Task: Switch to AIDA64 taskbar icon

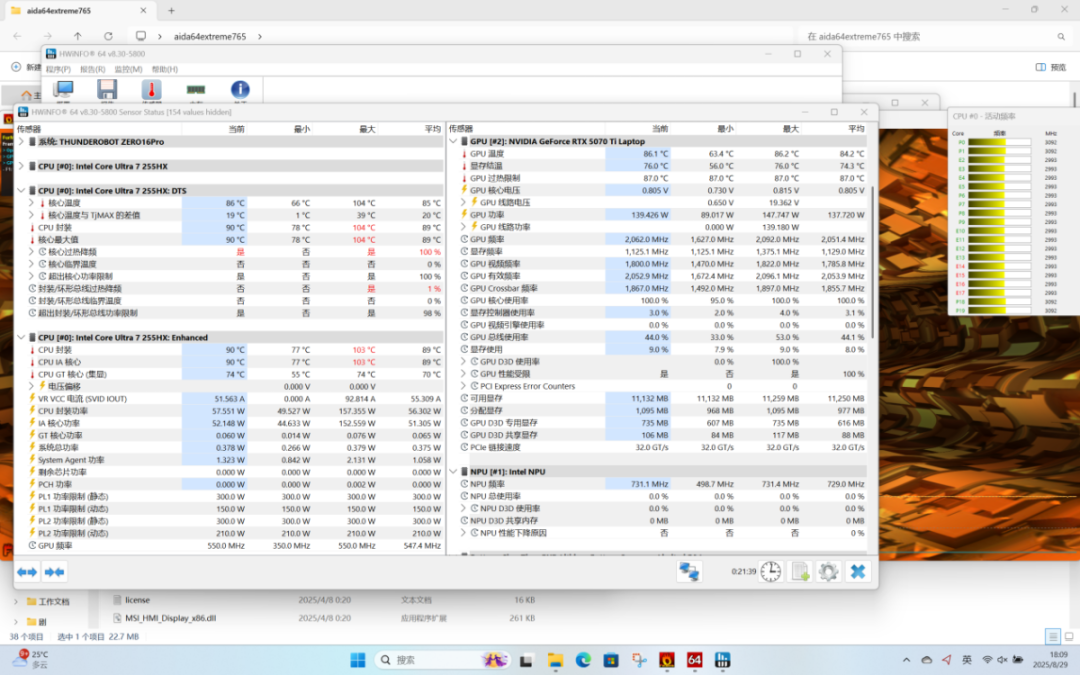Action: click(694, 660)
